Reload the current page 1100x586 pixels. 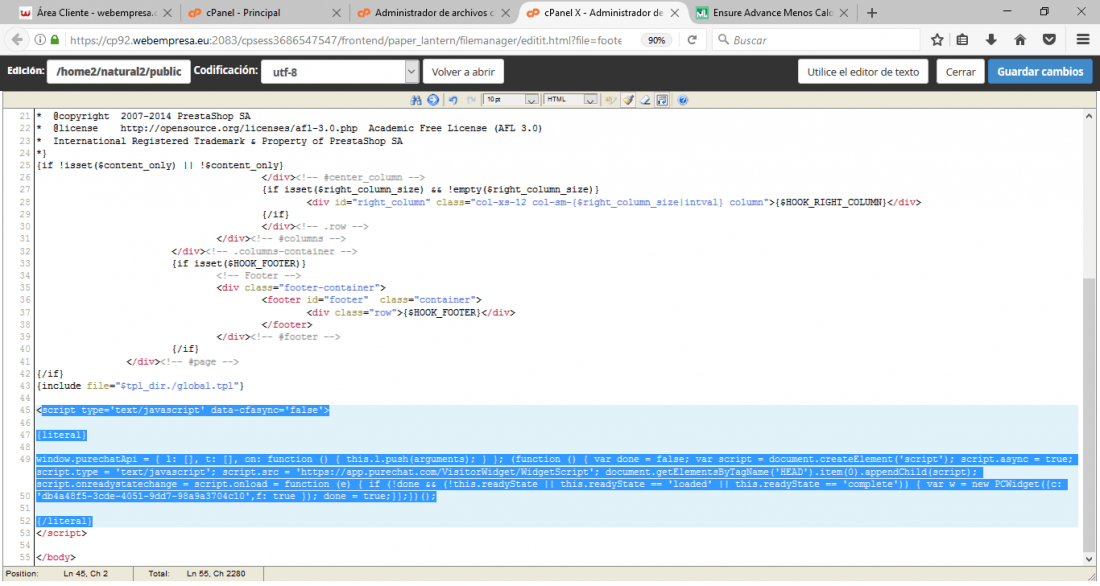[x=692, y=40]
